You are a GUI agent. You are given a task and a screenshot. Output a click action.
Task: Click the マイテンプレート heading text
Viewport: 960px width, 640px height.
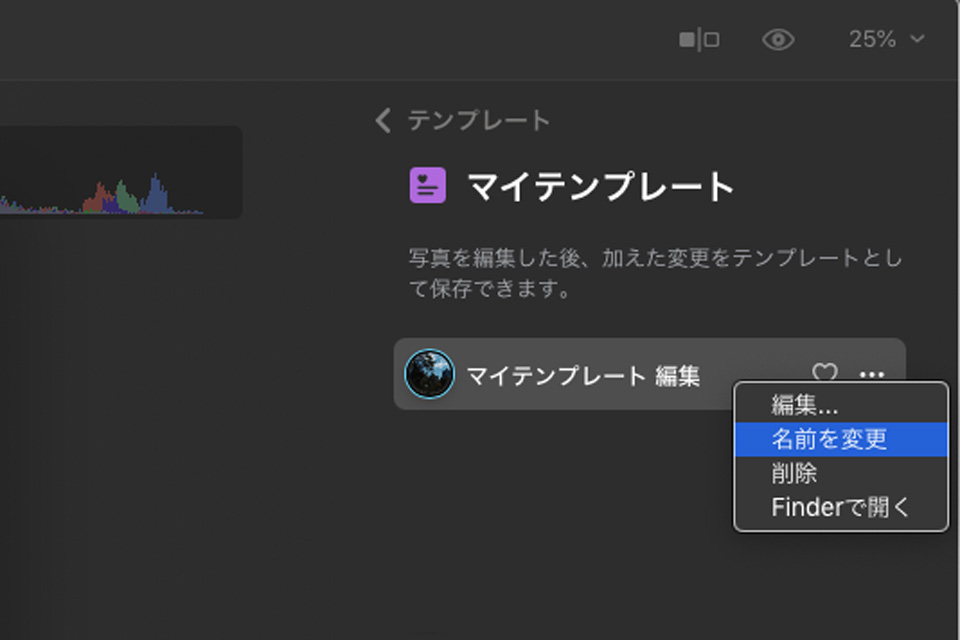601,186
